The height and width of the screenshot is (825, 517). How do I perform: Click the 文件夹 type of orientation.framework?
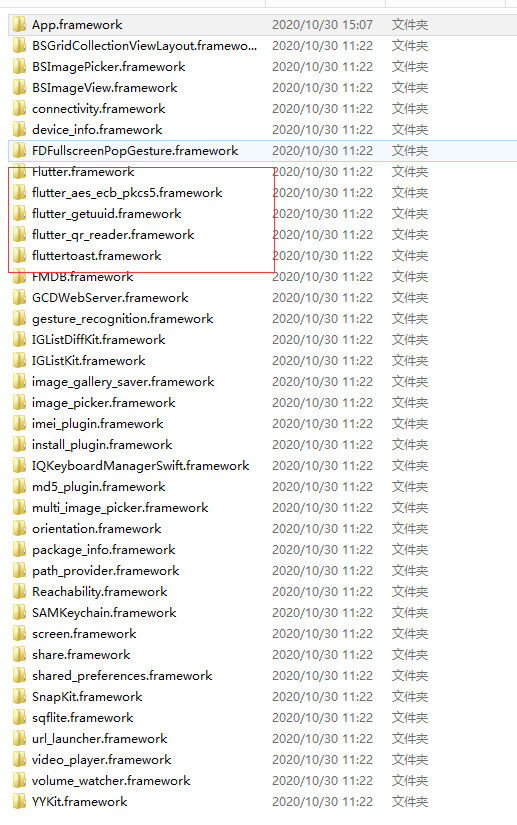click(x=410, y=529)
